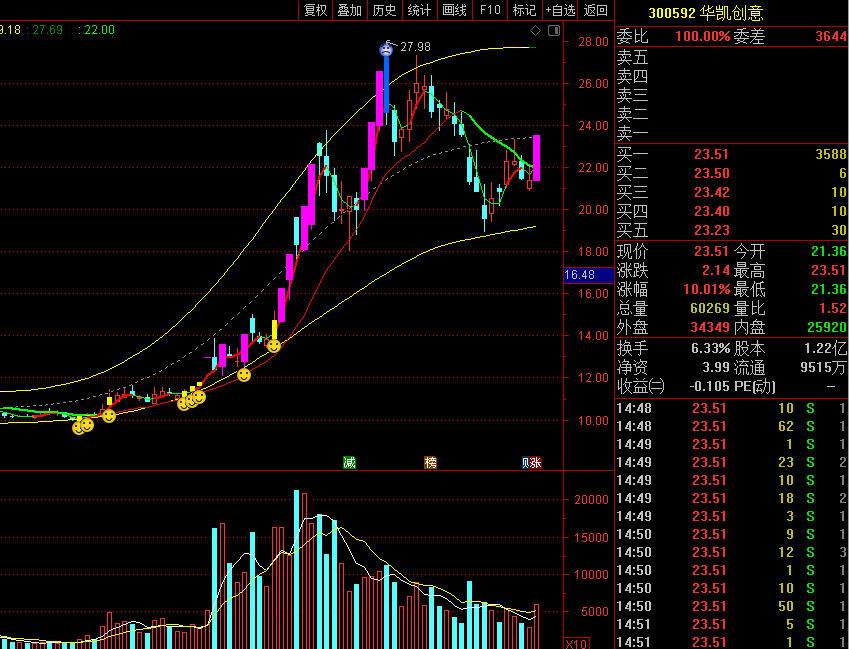The image size is (850, 649).
Task: Click stock title 300592 华凯创意
Action: [x=706, y=12]
